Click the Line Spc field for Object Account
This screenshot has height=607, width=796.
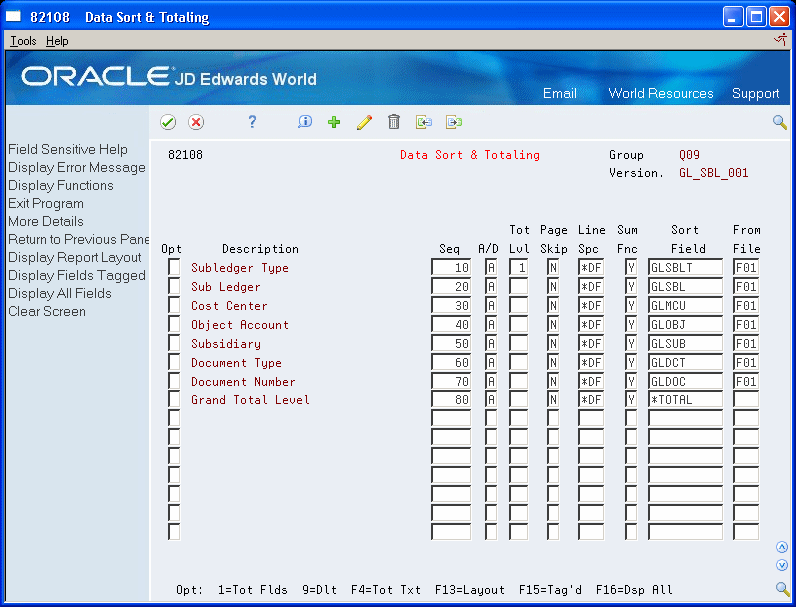[591, 324]
